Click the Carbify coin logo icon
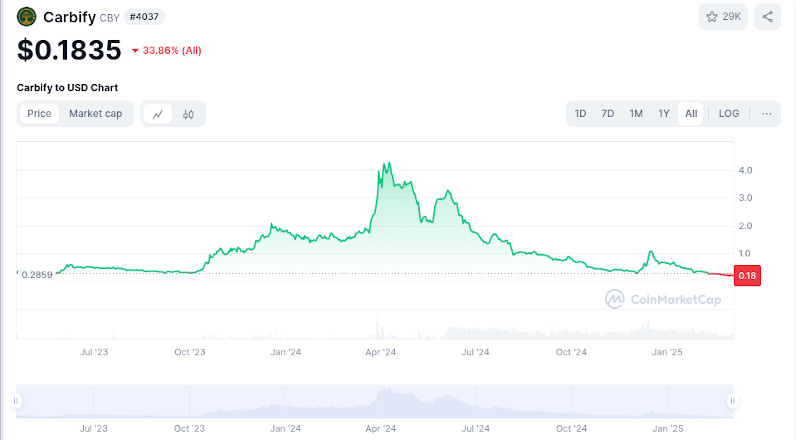This screenshot has width=800, height=440. point(26,16)
